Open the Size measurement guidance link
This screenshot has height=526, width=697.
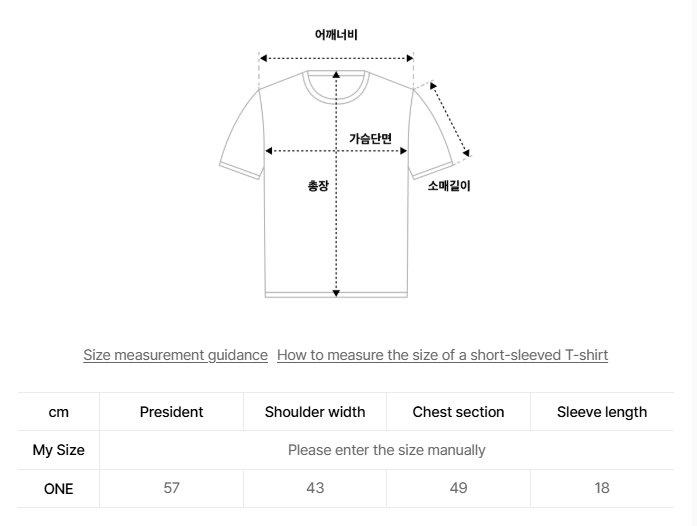[175, 355]
